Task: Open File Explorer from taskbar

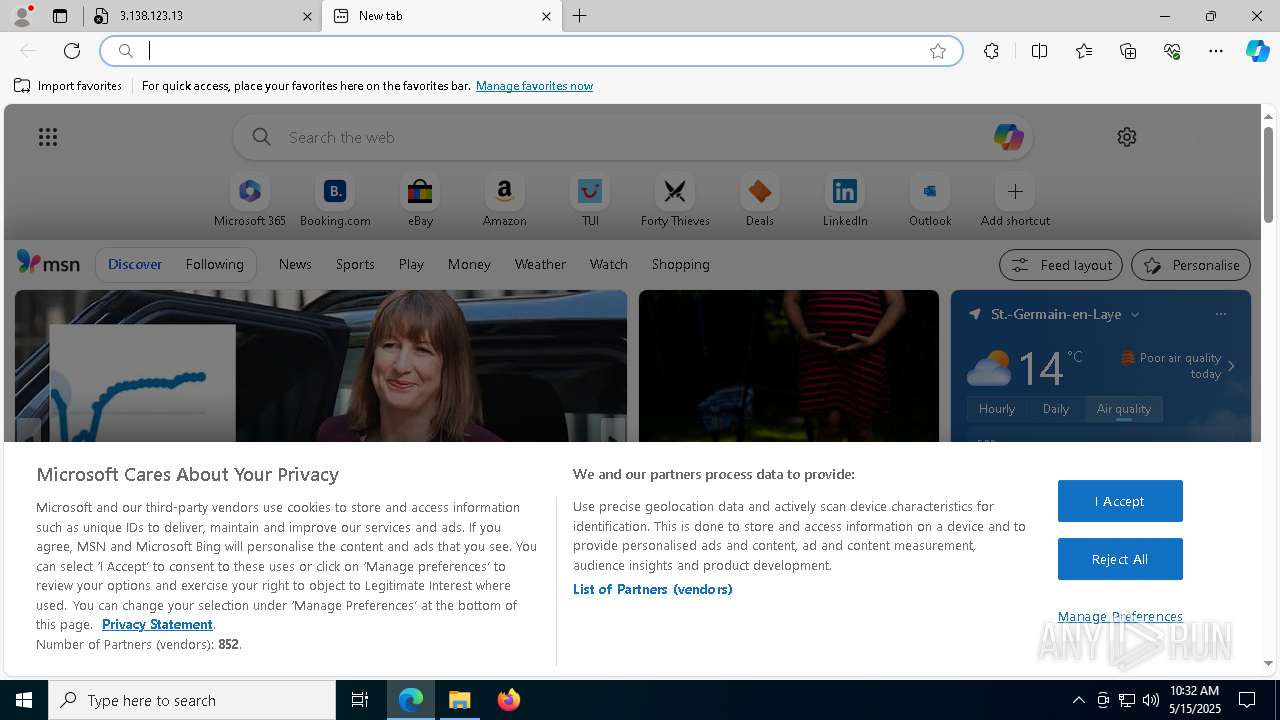Action: [460, 700]
